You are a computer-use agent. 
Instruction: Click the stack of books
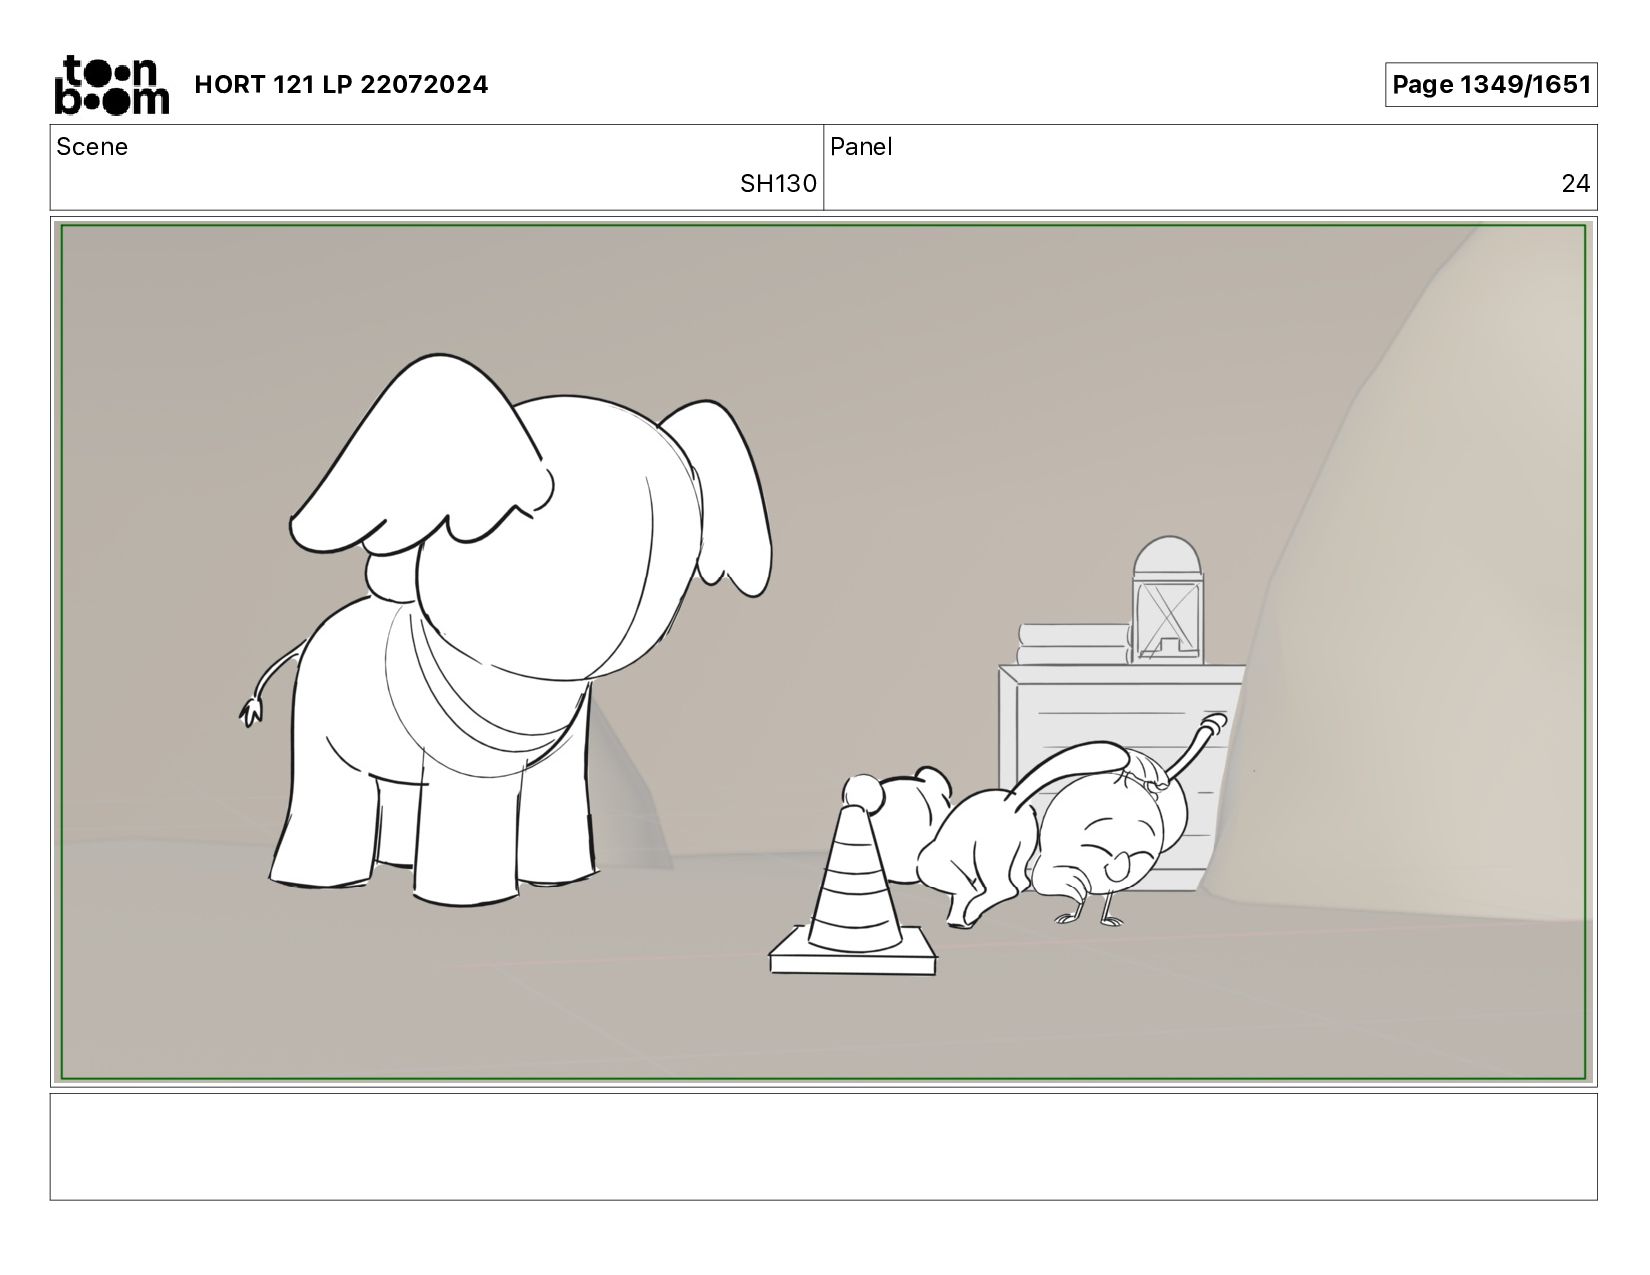point(1074,644)
